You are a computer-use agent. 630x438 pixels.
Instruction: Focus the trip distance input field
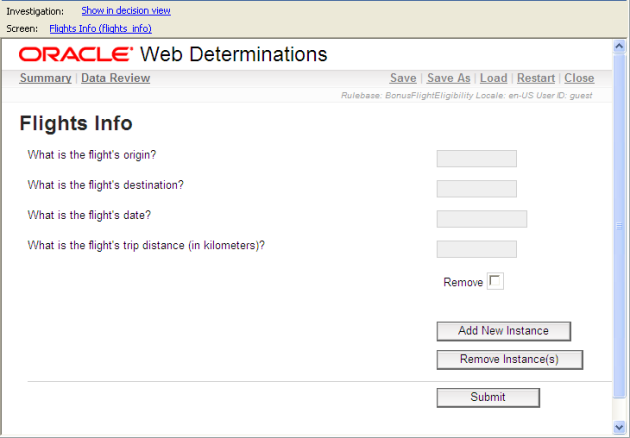477,249
